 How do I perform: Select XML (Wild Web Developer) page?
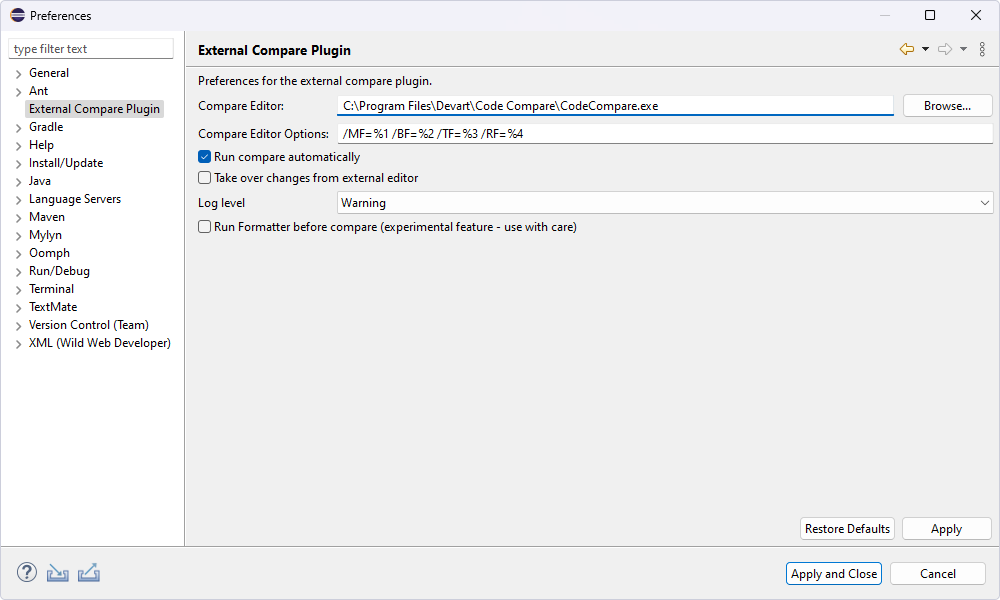pyautogui.click(x=99, y=343)
